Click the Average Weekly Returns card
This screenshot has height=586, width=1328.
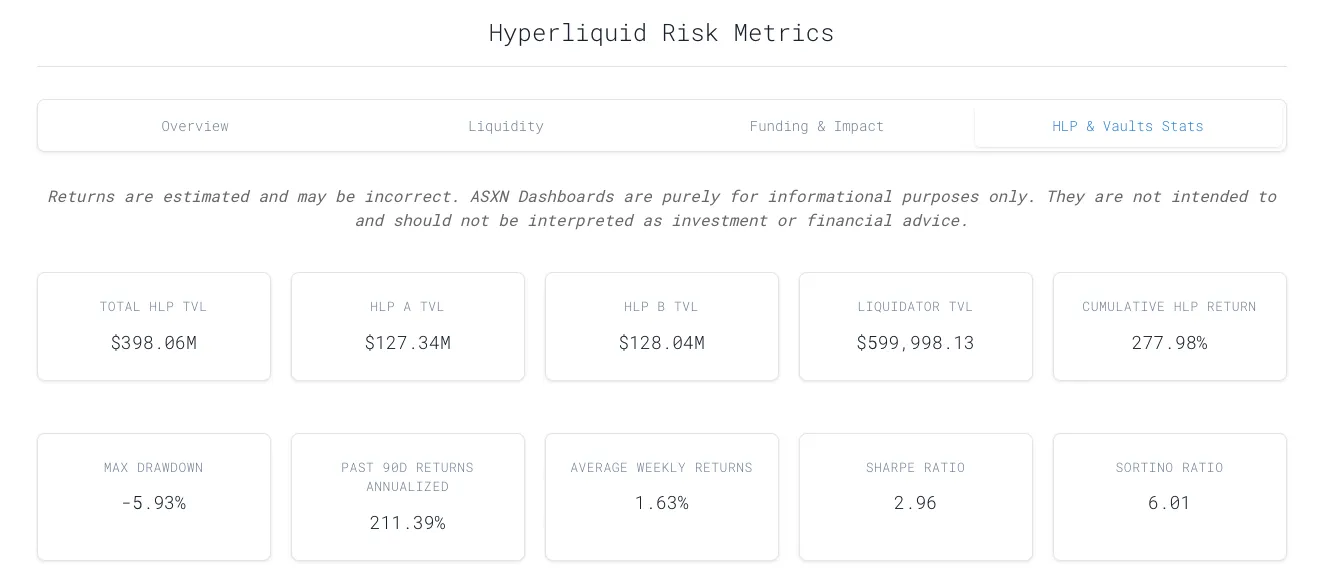tap(662, 496)
